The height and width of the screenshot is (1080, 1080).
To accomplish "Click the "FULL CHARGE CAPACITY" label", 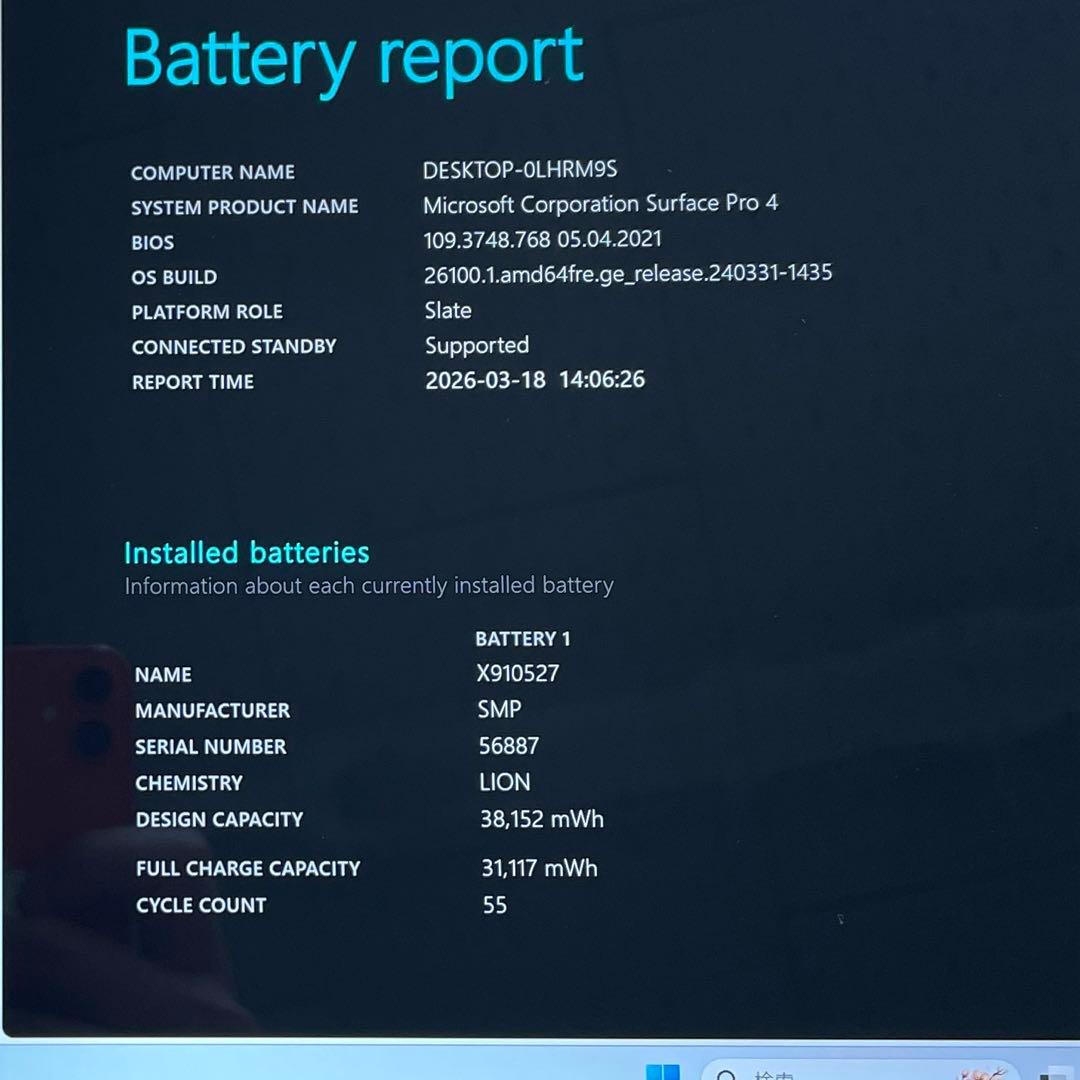I will point(248,869).
